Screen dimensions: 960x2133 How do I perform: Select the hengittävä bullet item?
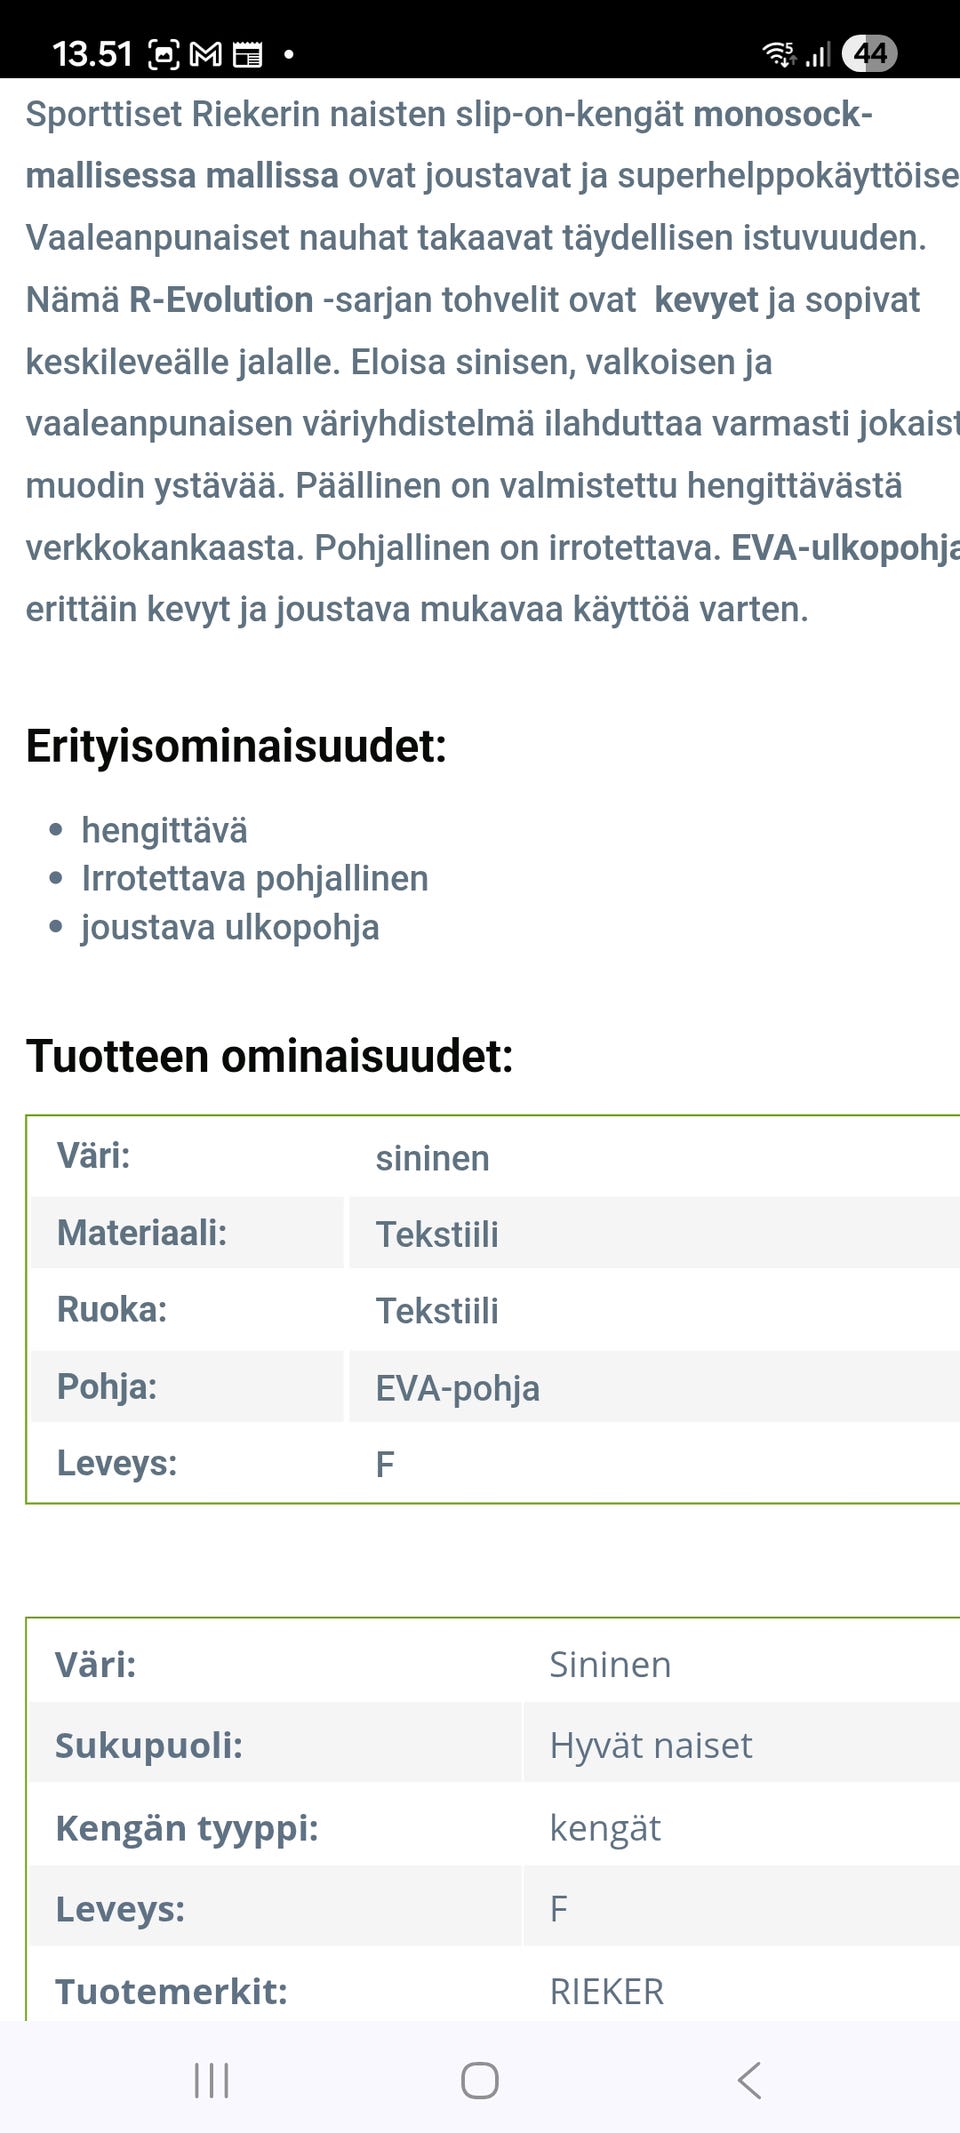[165, 829]
